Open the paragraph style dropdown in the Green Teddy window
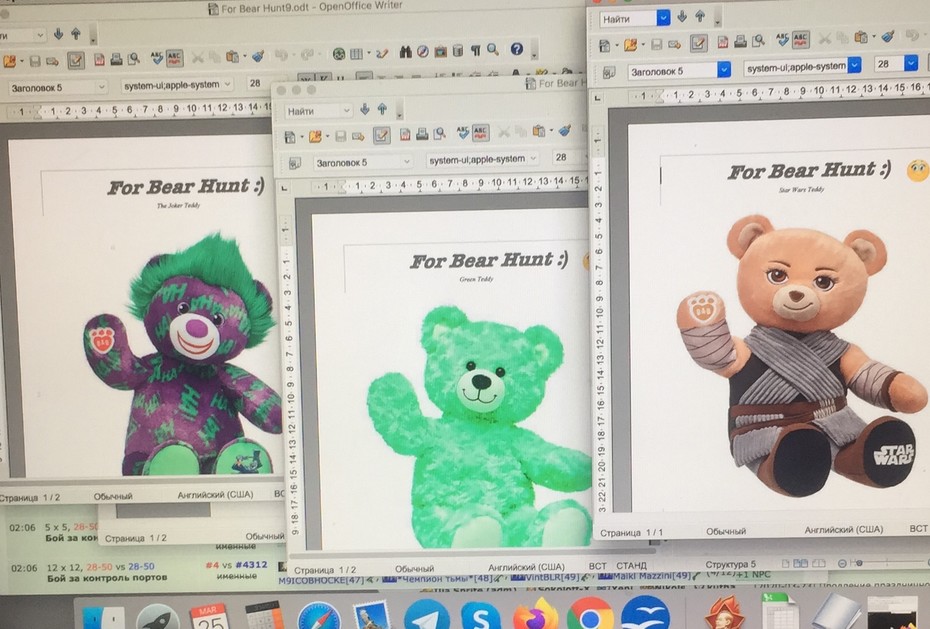Viewport: 930px width, 629px height. tap(406, 161)
